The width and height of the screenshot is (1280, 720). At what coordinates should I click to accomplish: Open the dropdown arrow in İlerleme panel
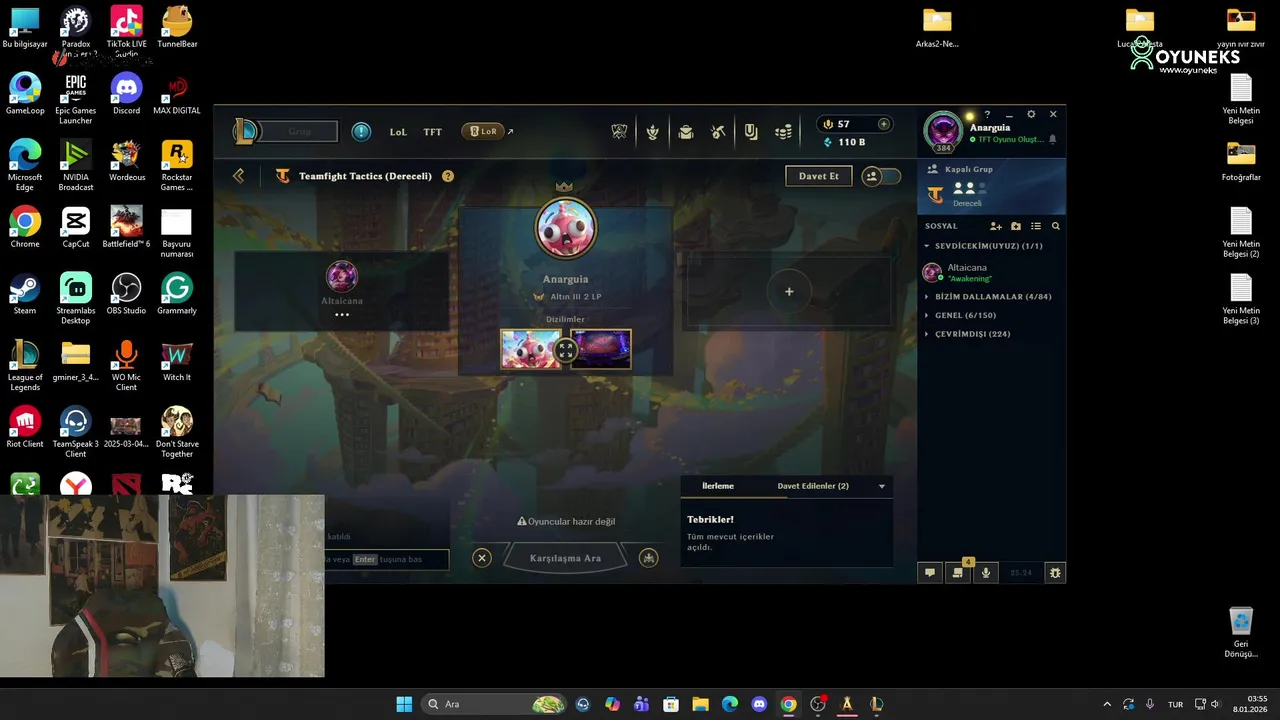[881, 486]
